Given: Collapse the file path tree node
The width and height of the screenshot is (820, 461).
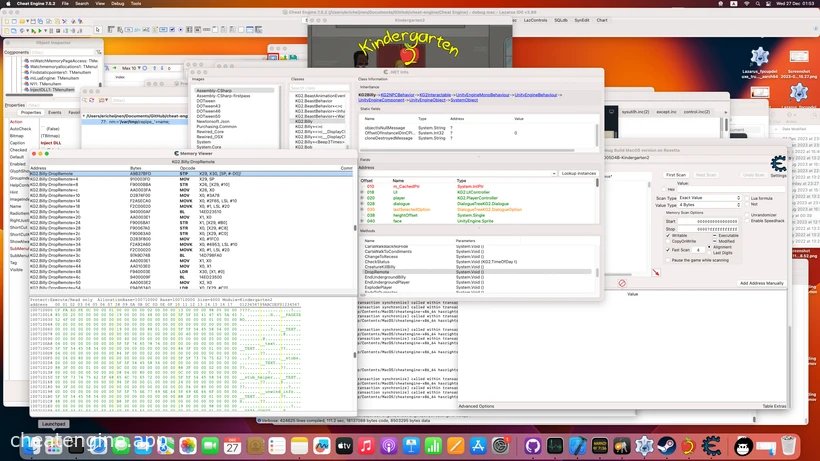Looking at the screenshot, I should pyautogui.click(x=84, y=116).
